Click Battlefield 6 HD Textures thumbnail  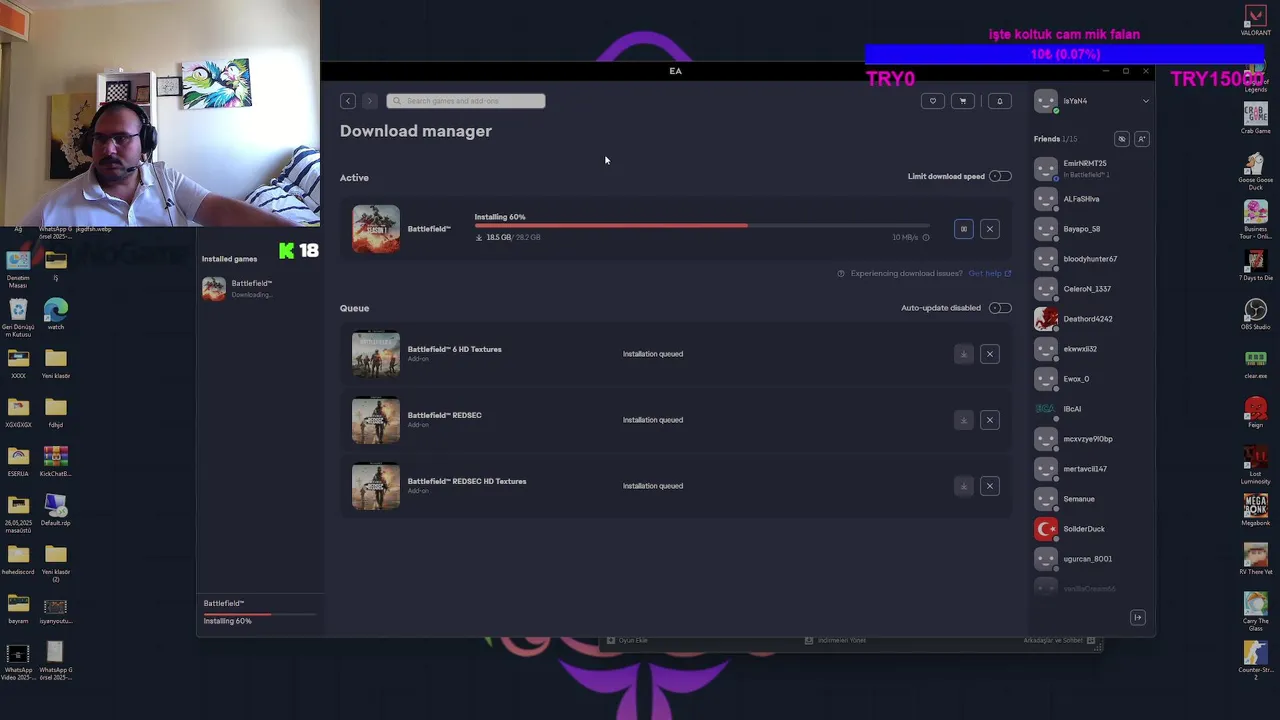(376, 354)
